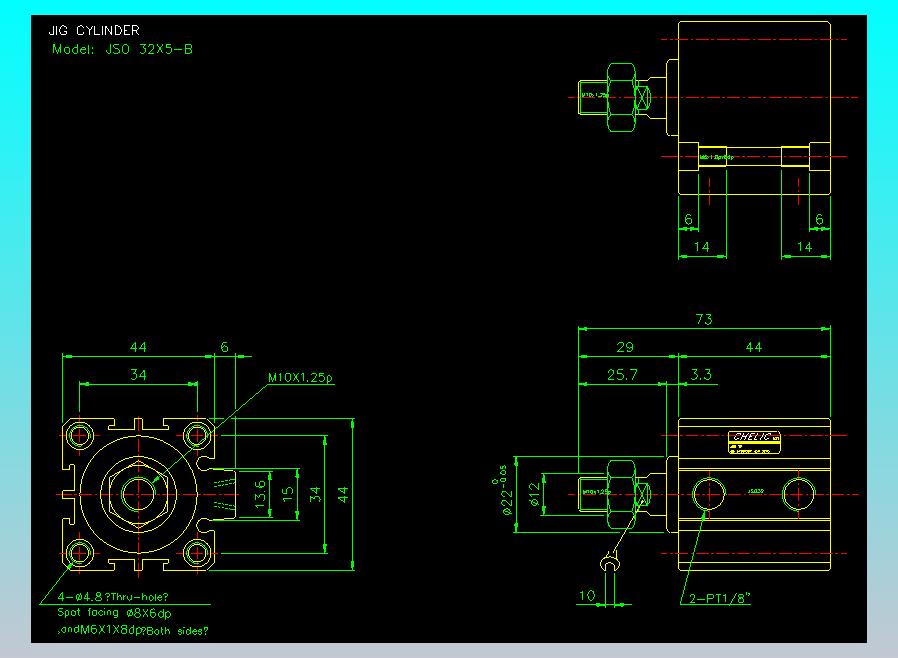Screen dimensions: 898x658
Task: Click the 3.3 dimension text
Action: tap(701, 374)
